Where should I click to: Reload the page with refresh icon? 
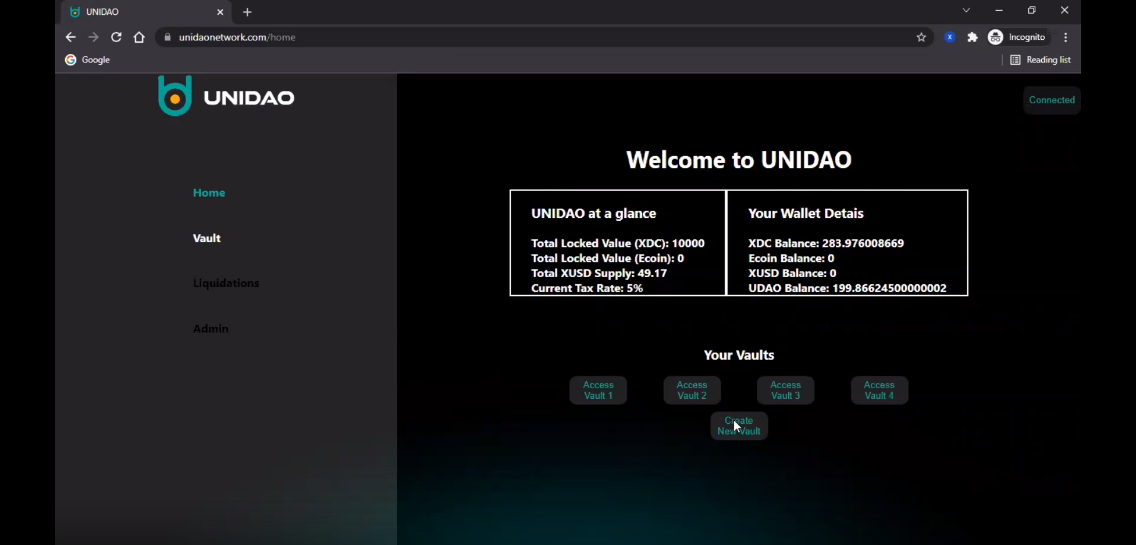point(116,37)
